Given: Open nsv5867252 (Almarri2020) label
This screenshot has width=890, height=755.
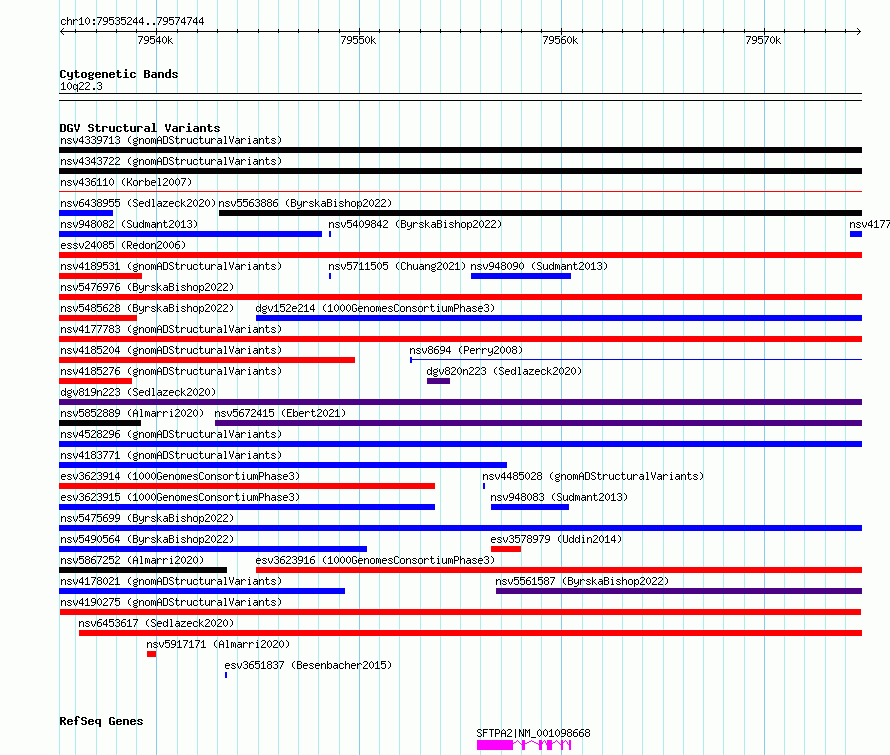Looking at the screenshot, I should [x=132, y=560].
